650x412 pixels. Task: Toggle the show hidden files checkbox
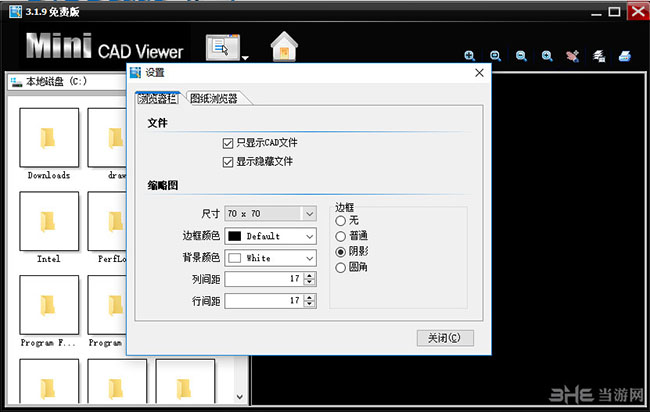[228, 162]
